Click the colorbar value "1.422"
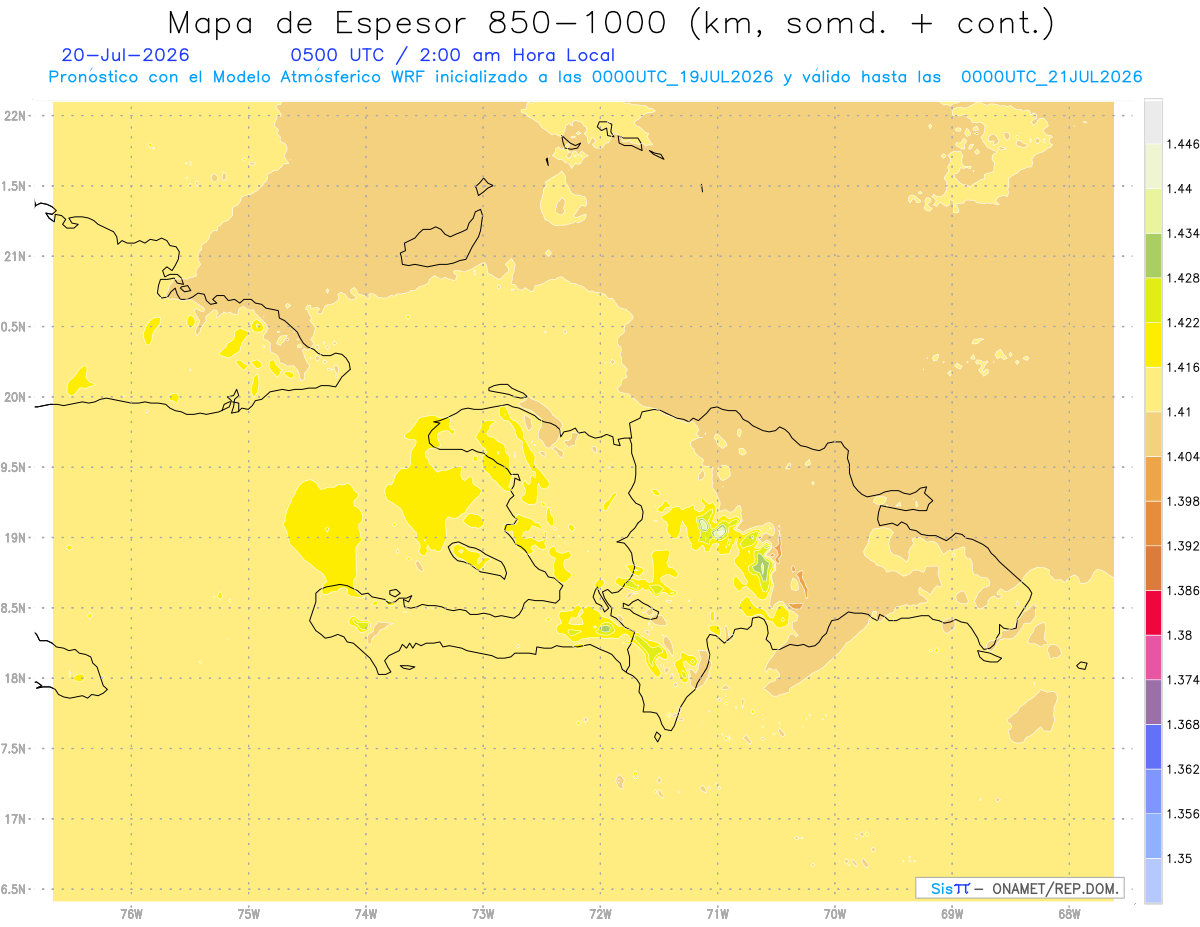 tap(1182, 322)
